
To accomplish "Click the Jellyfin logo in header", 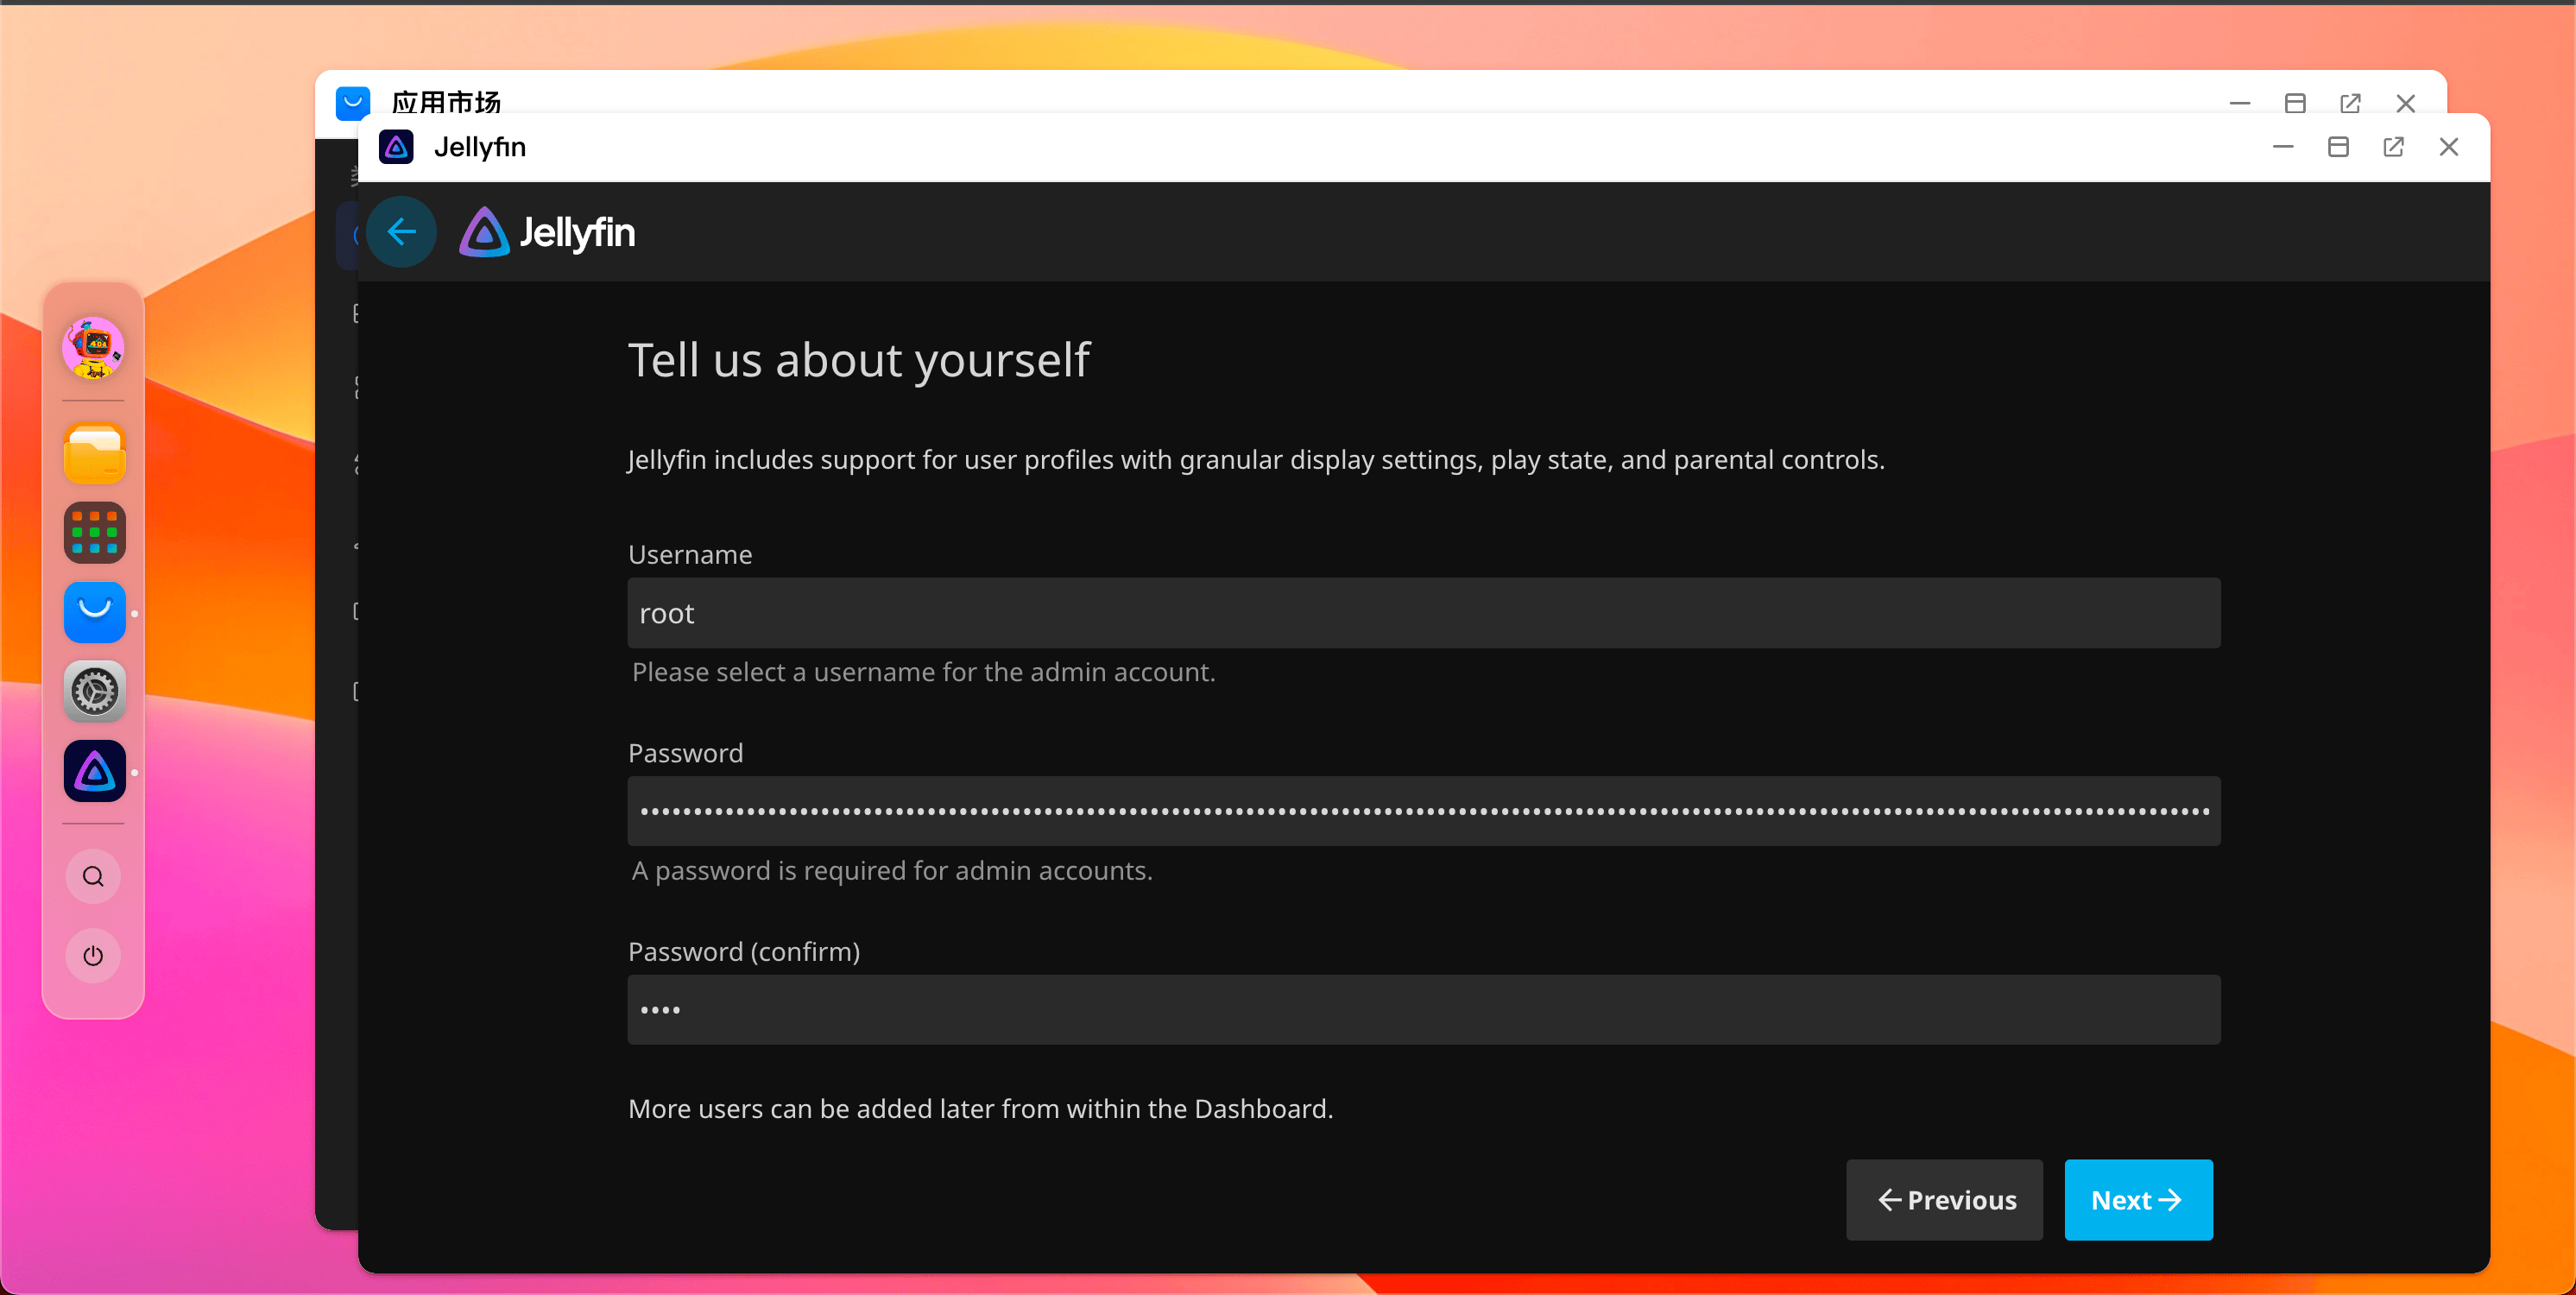I will click(x=547, y=232).
